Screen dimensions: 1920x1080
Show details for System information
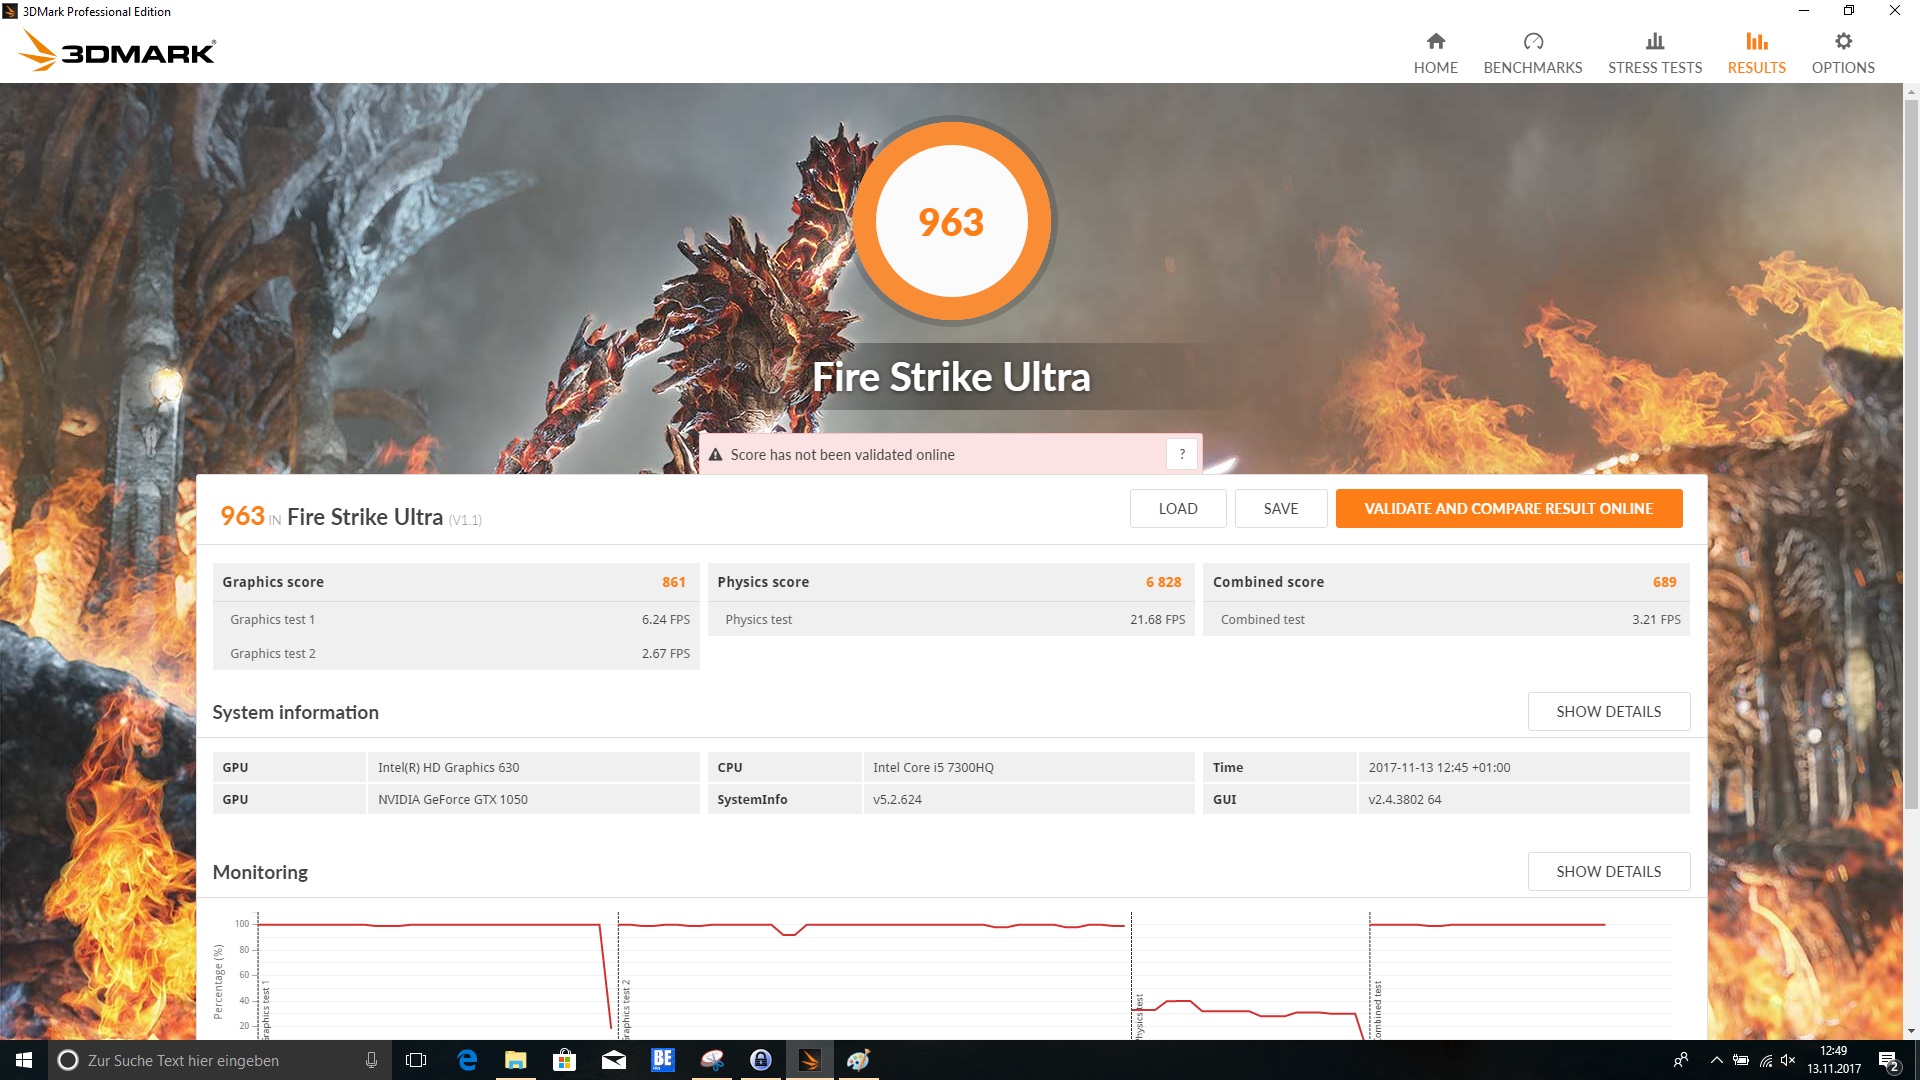click(x=1608, y=711)
